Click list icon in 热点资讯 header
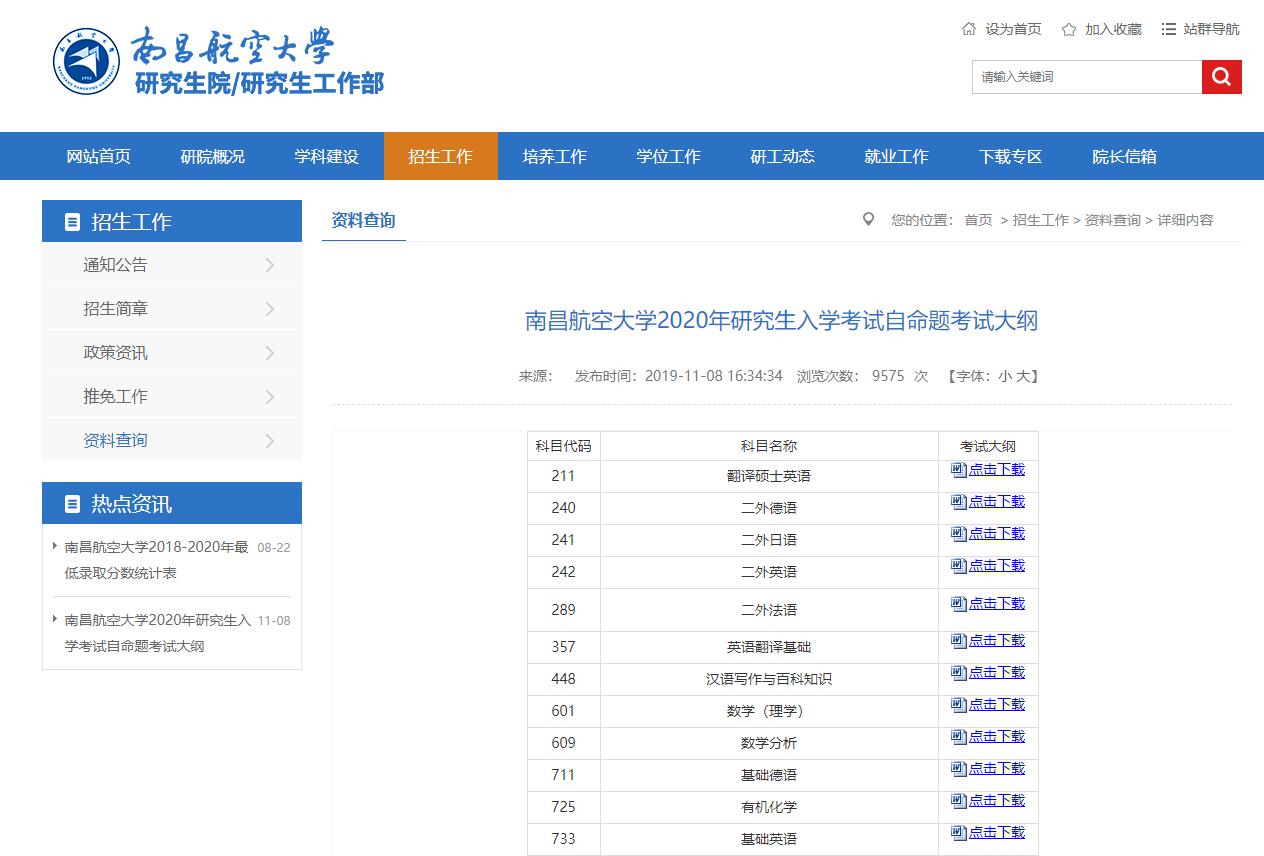 point(72,504)
